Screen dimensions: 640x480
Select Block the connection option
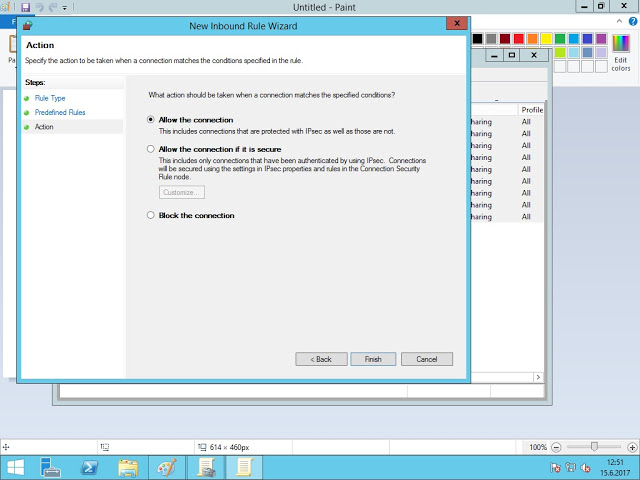pos(151,215)
